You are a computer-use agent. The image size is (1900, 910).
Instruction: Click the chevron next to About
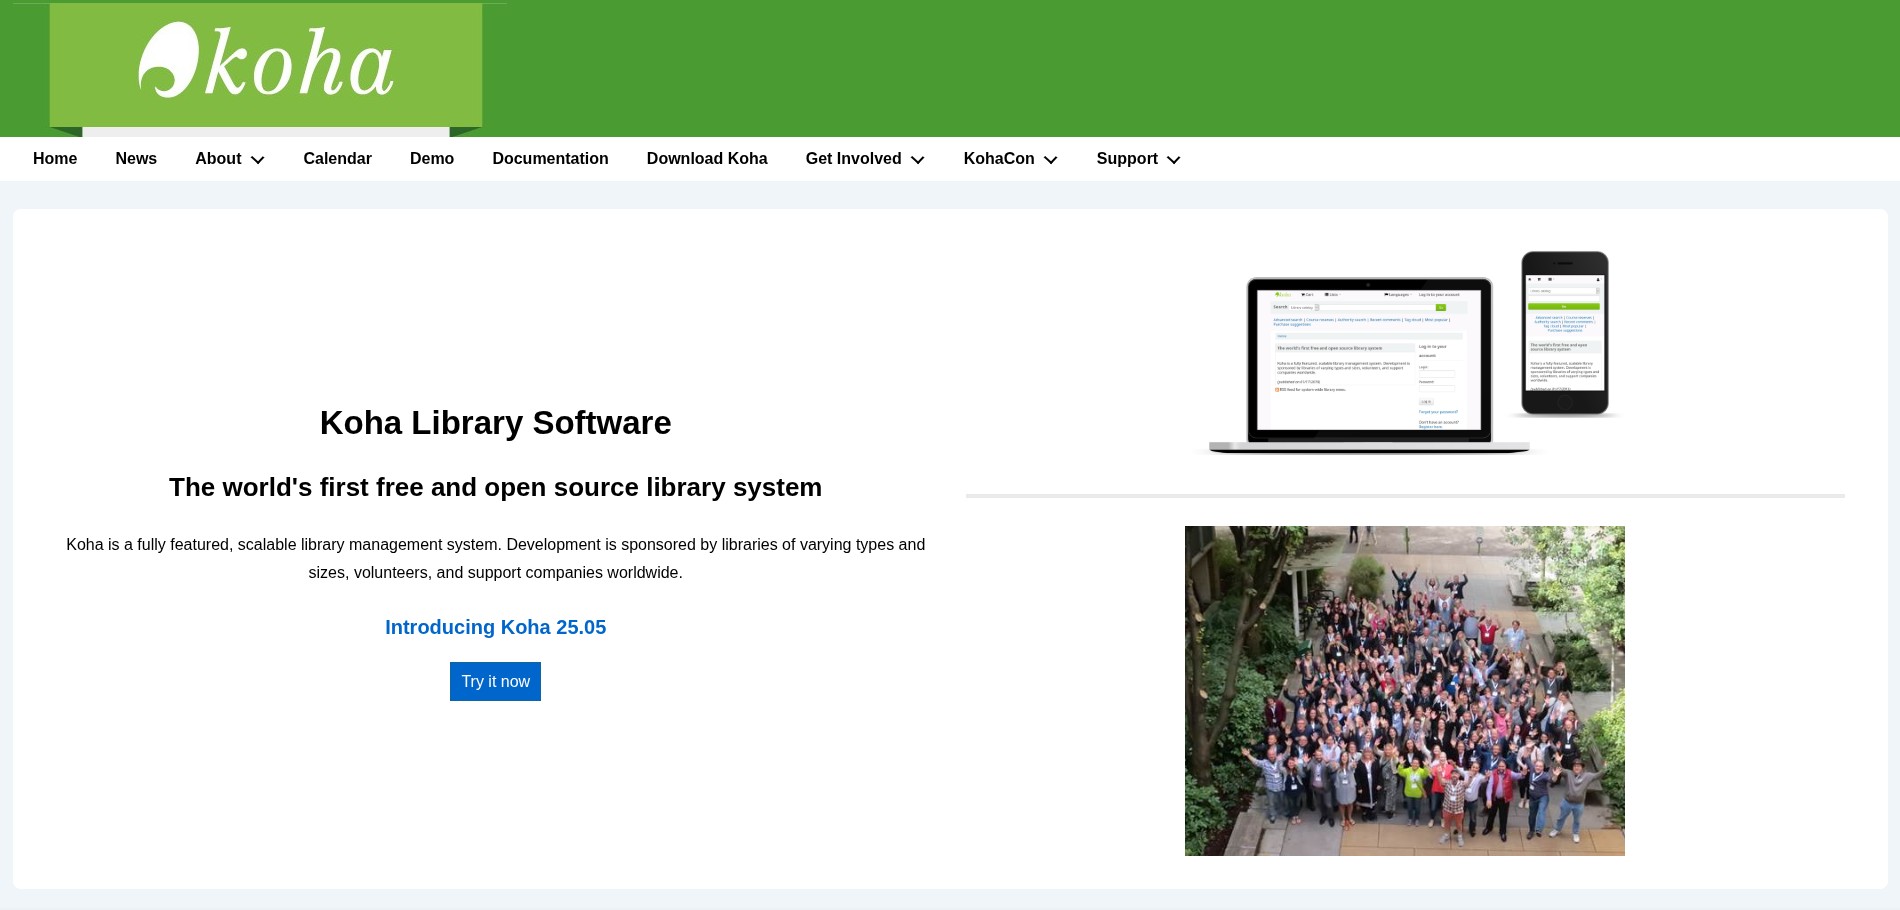pos(258,160)
